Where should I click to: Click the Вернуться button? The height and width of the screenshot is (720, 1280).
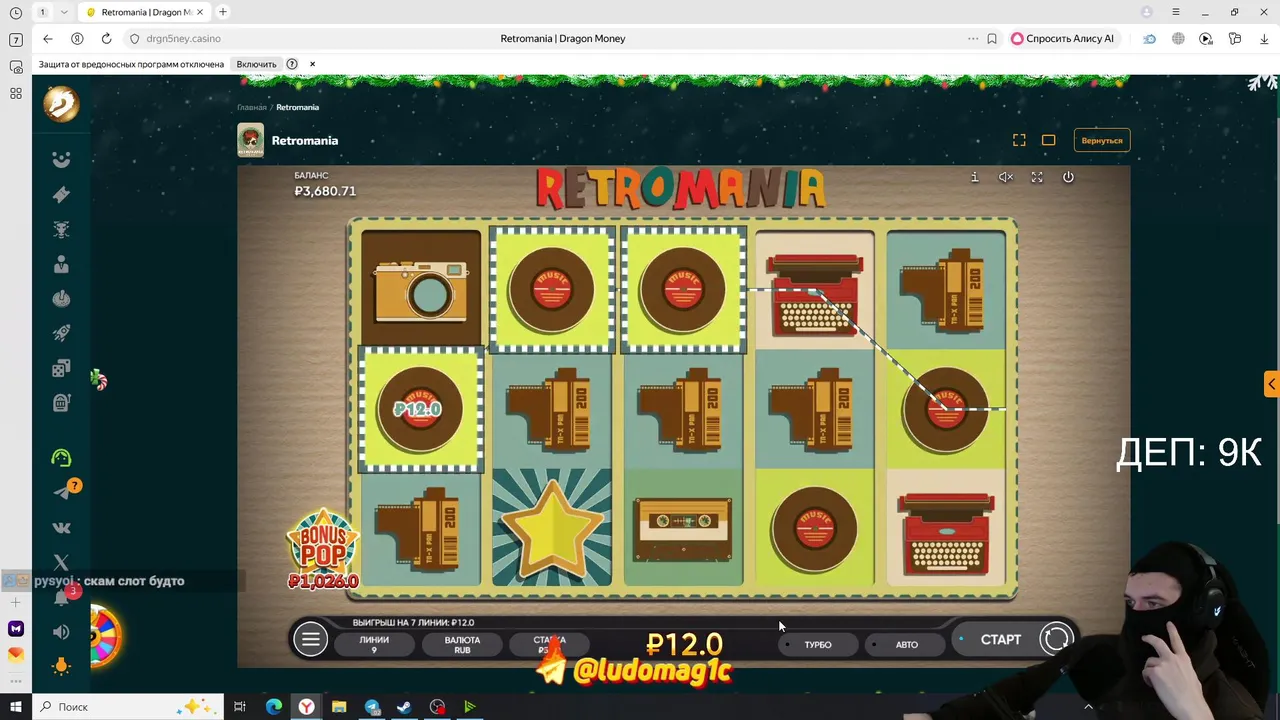(1102, 140)
